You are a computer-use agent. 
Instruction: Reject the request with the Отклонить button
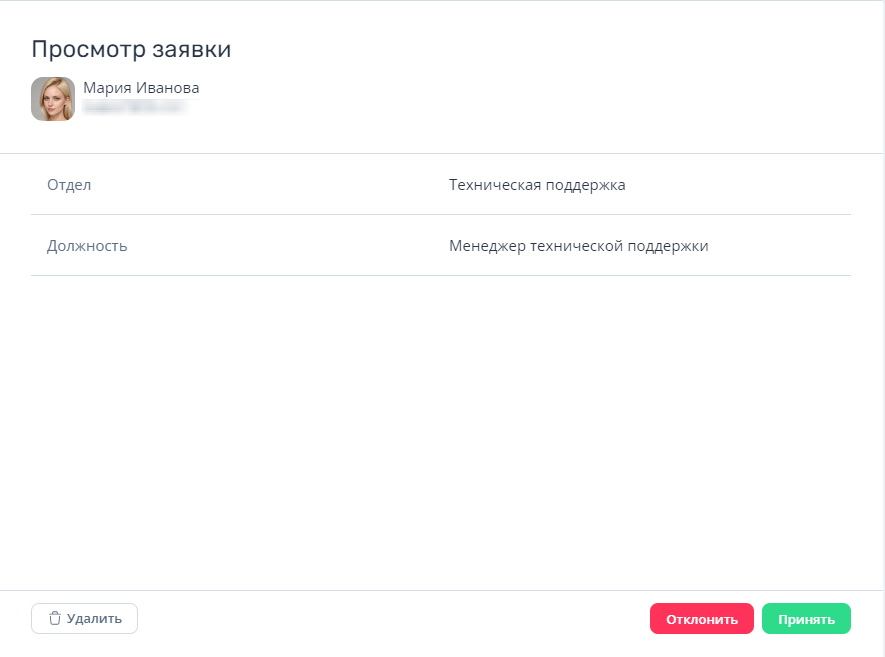tap(701, 619)
